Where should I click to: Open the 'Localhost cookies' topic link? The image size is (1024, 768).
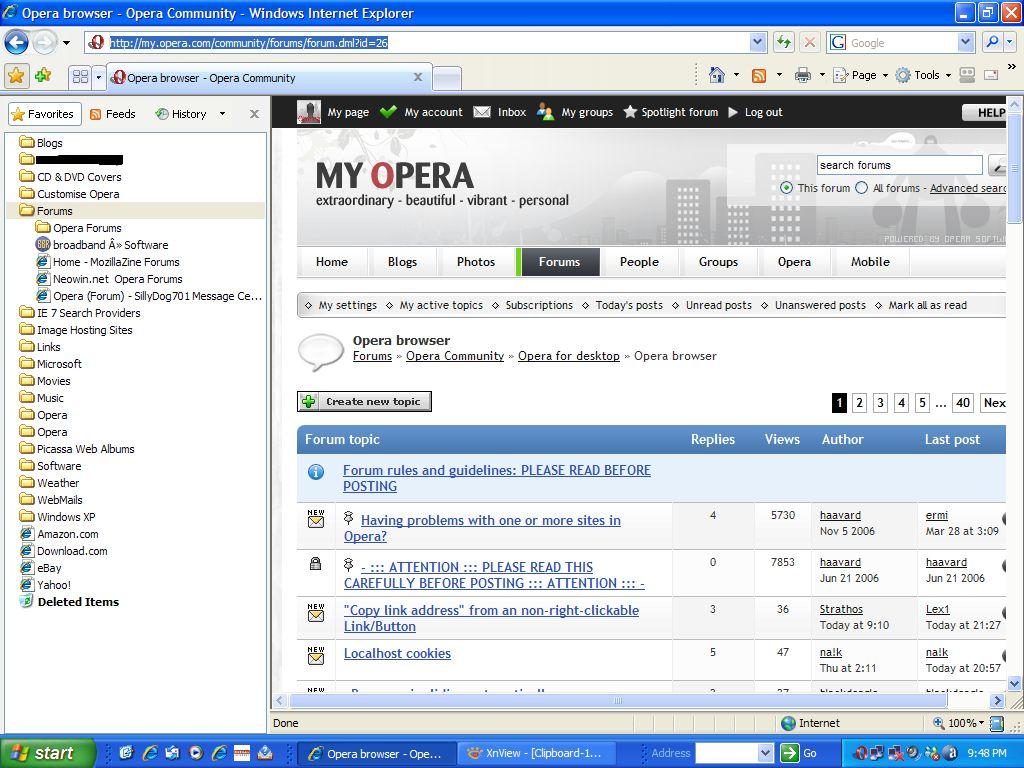coord(397,653)
